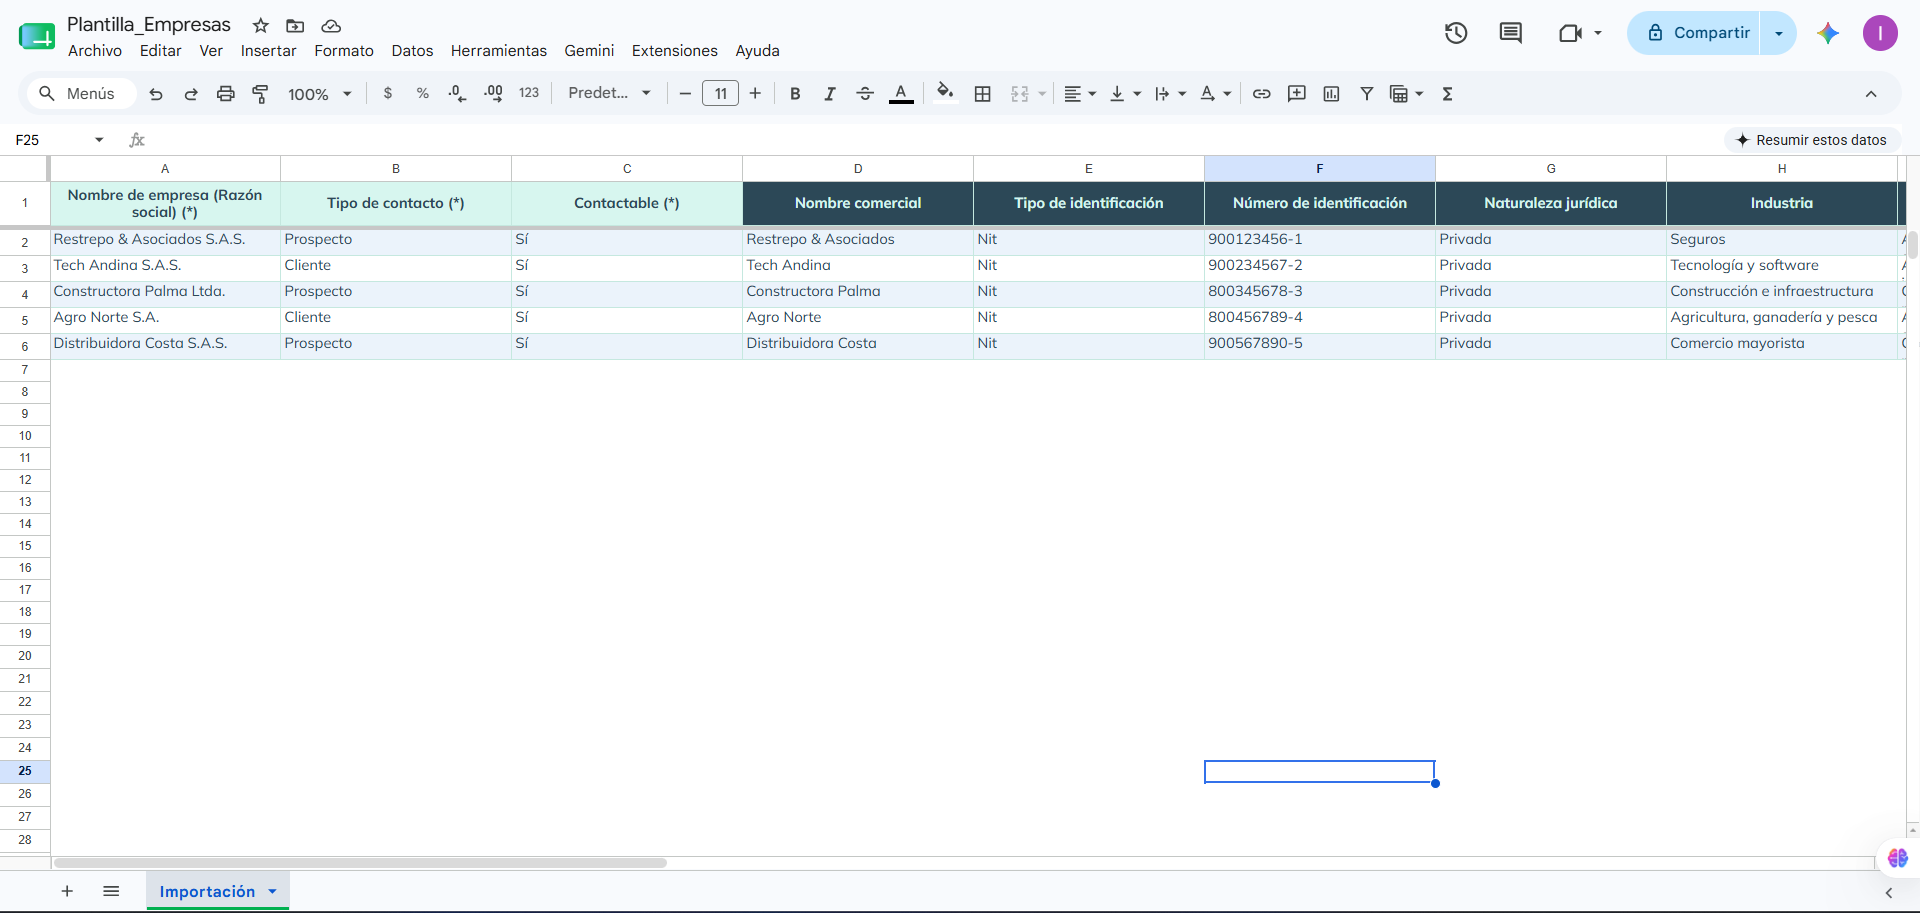Image resolution: width=1920 pixels, height=913 pixels.
Task: Decrease decimal places
Action: [x=457, y=94]
